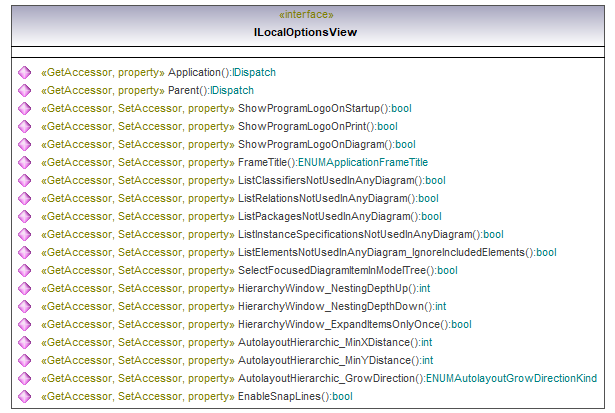Click the icon next to ShowProgramLogoOnPrint
The height and width of the screenshot is (413, 615).
24,127
